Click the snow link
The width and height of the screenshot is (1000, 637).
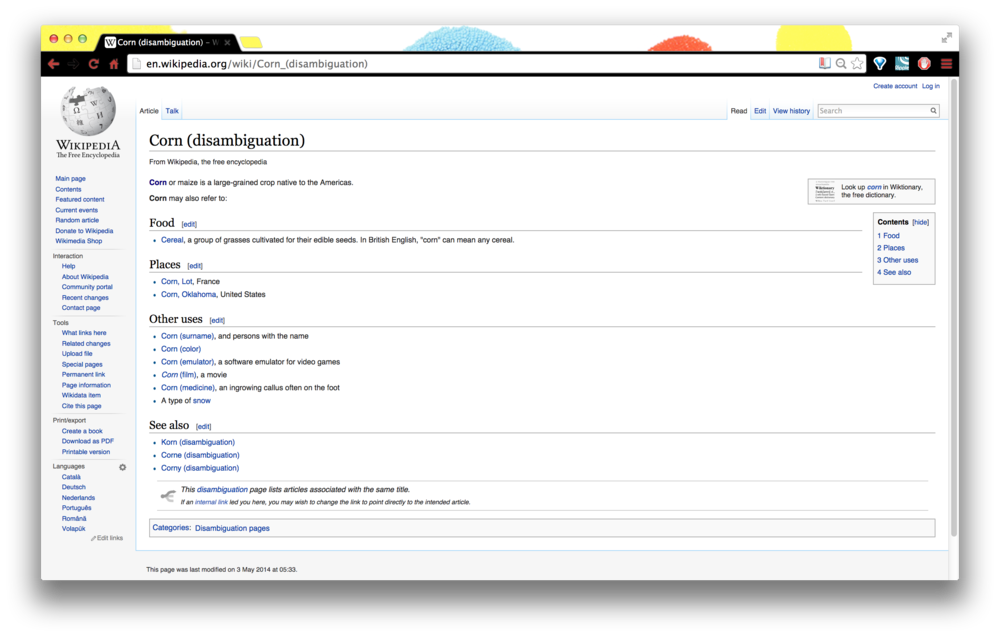pyautogui.click(x=202, y=400)
